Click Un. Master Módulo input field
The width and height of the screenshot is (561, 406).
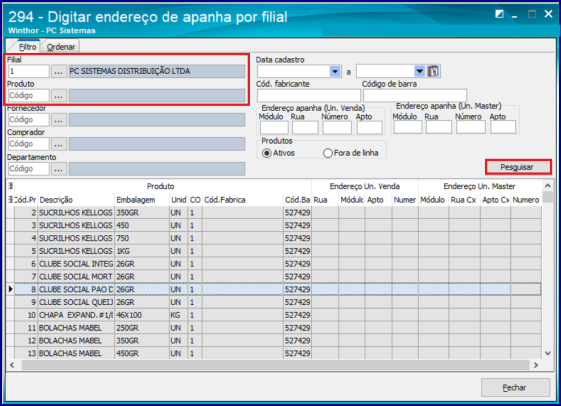(408, 127)
